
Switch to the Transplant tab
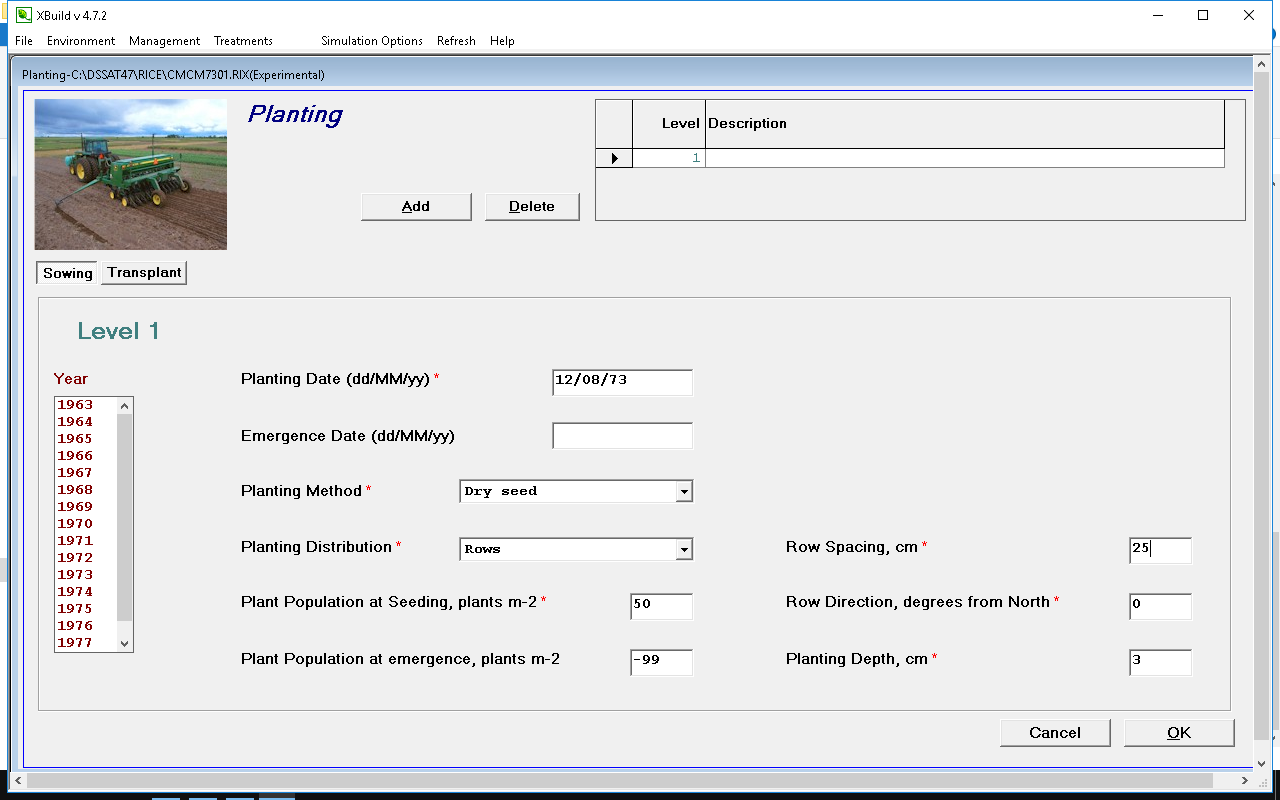pos(144,273)
